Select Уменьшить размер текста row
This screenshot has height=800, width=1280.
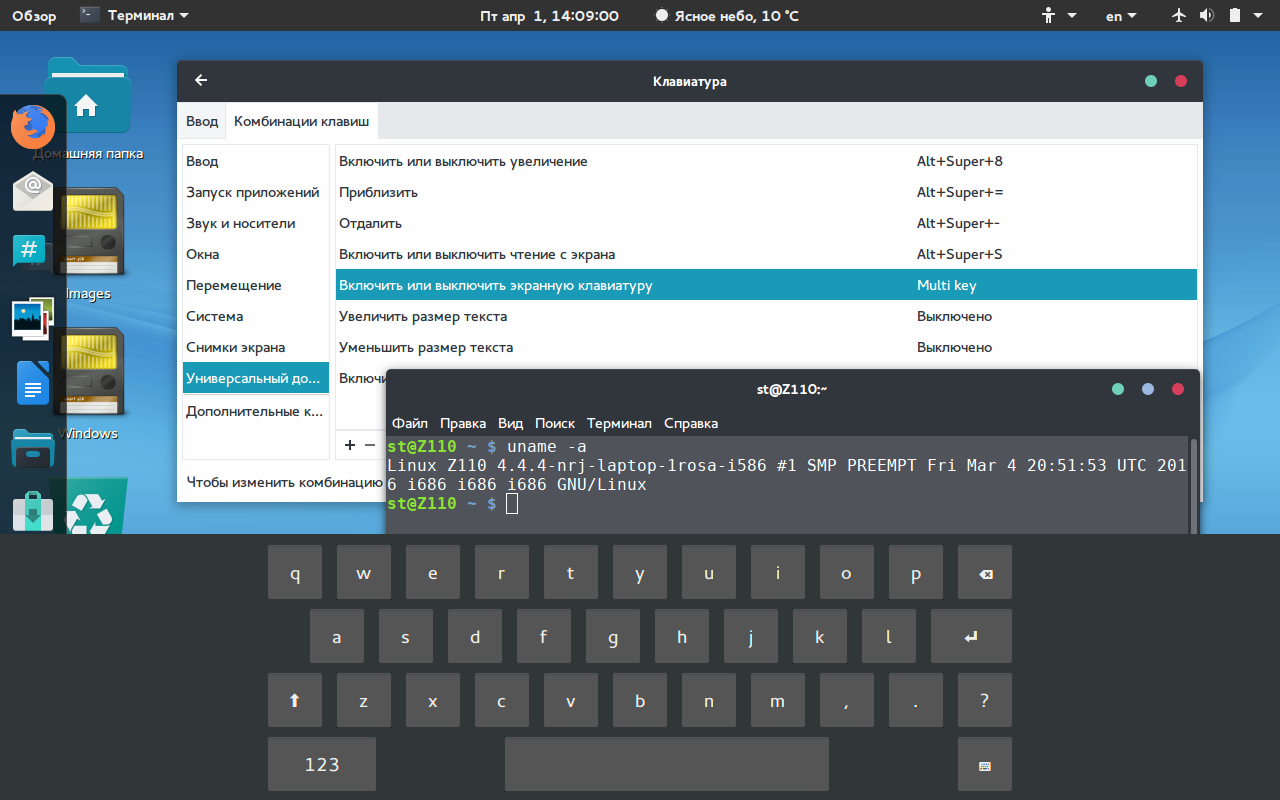[x=766, y=347]
